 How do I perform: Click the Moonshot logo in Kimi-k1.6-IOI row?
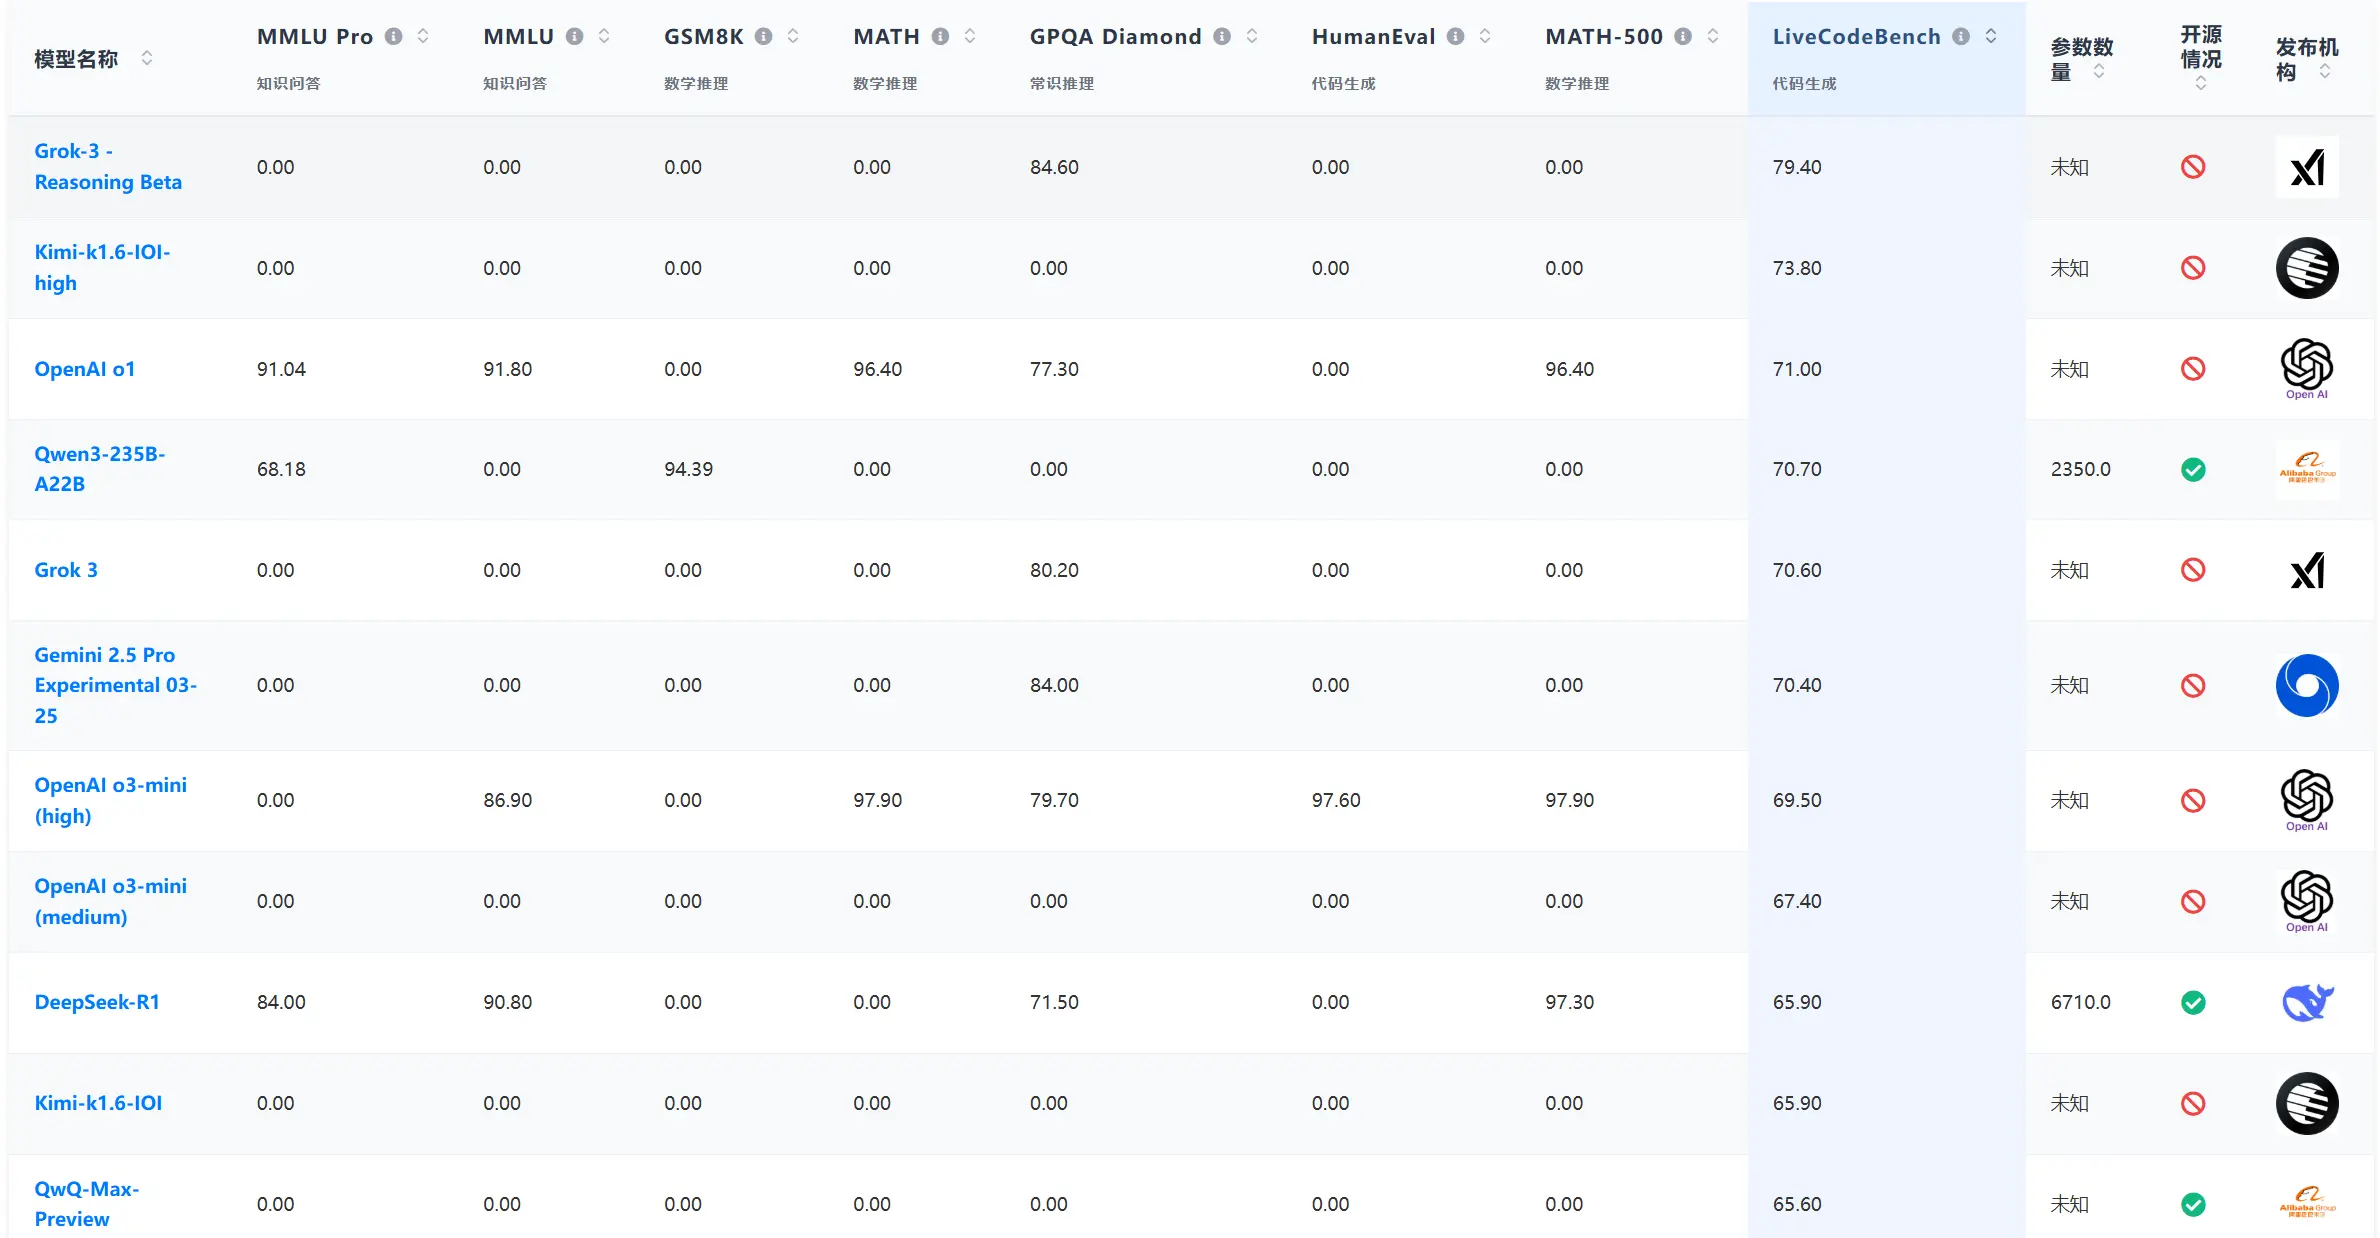pyautogui.click(x=2307, y=1103)
